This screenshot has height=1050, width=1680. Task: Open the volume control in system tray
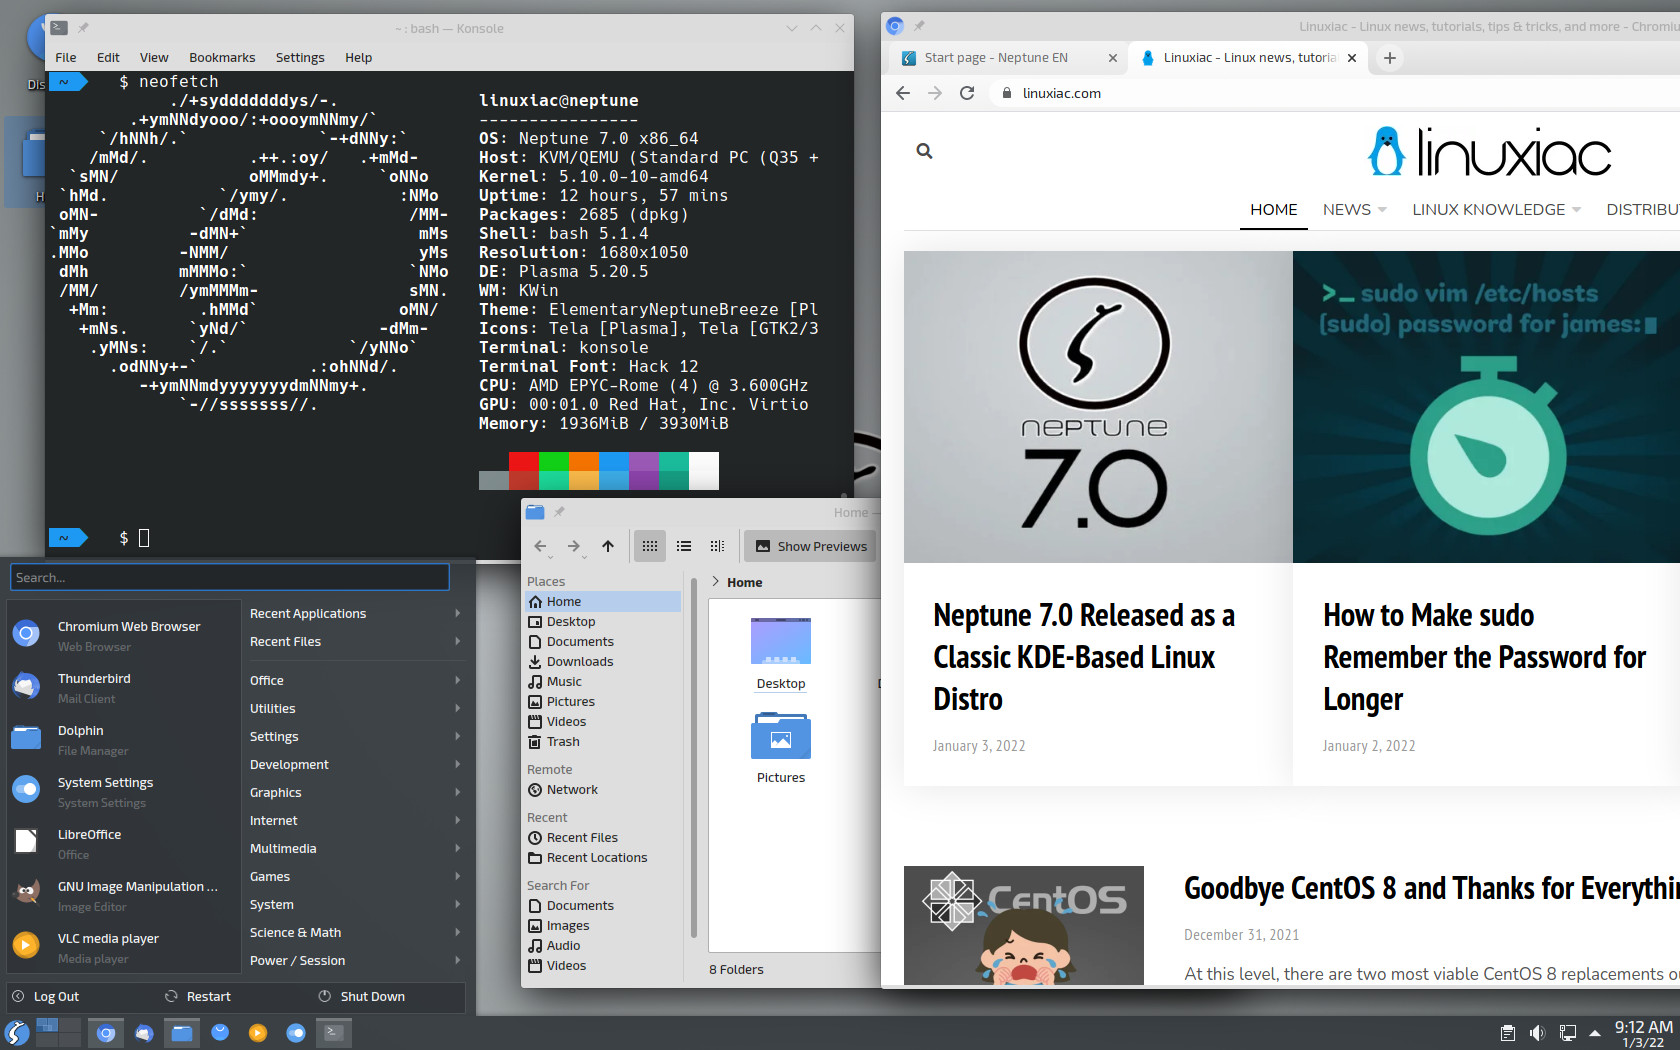pos(1537,1033)
